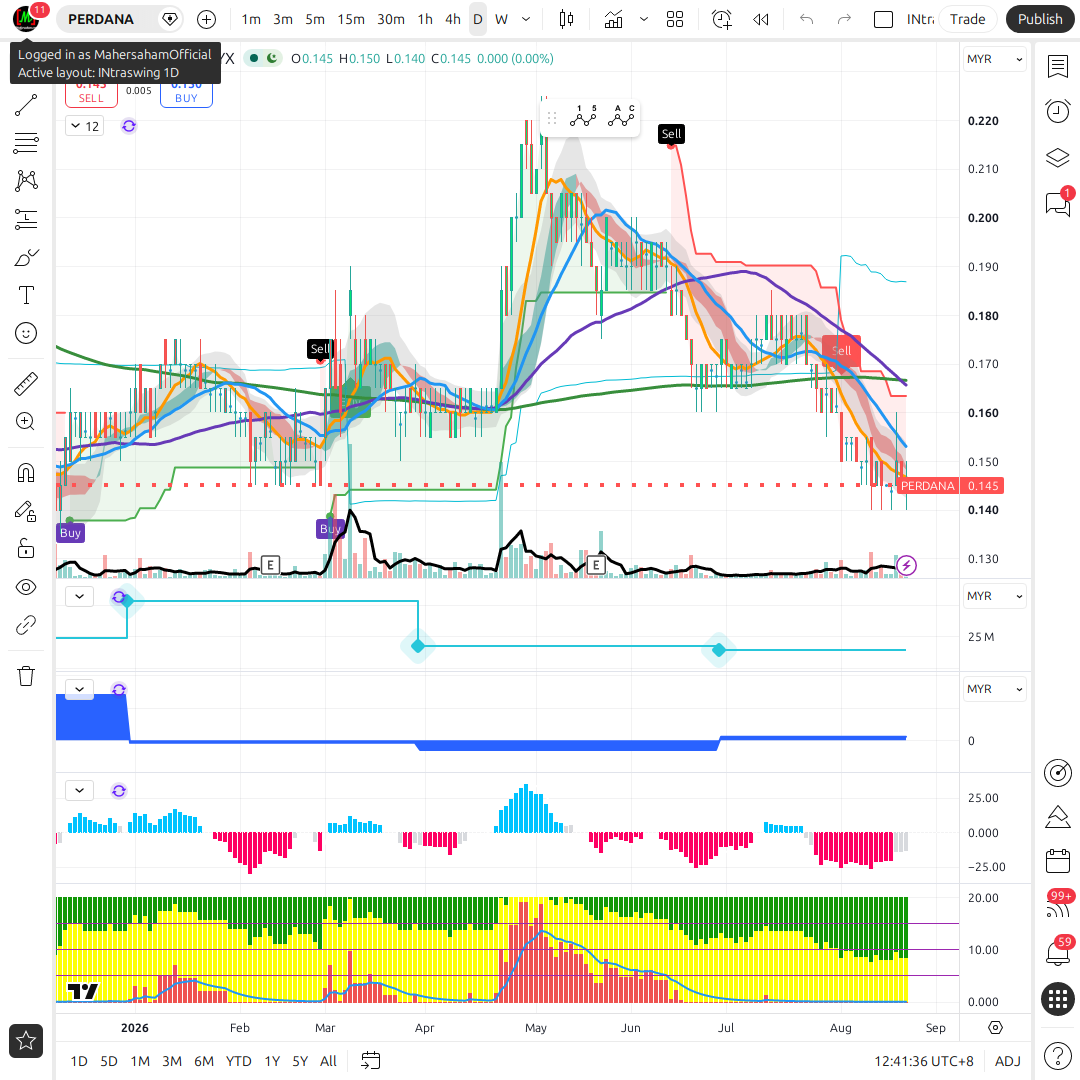
Task: Select the trend line drawing tool
Action: (25, 105)
